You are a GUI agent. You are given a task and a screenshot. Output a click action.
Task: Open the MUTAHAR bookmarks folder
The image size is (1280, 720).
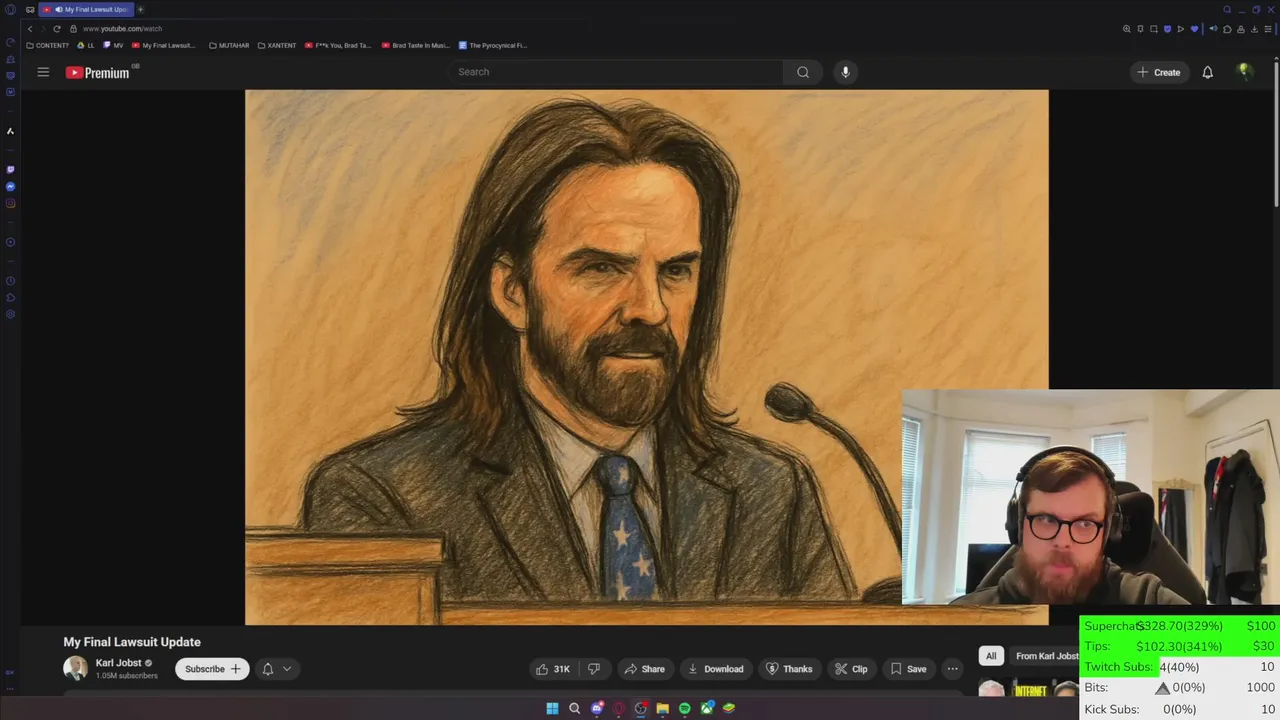pos(229,45)
